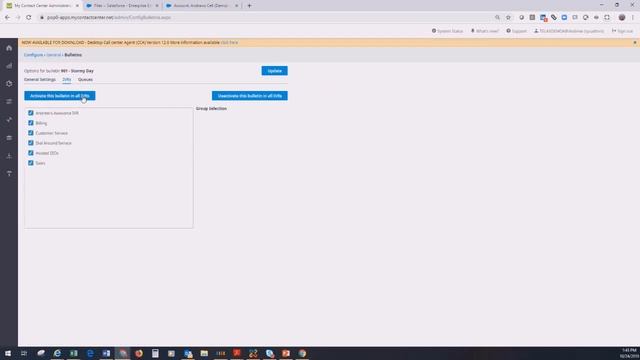Switch to the General Settings tab
Viewport: 640px width, 360px height.
(x=40, y=80)
